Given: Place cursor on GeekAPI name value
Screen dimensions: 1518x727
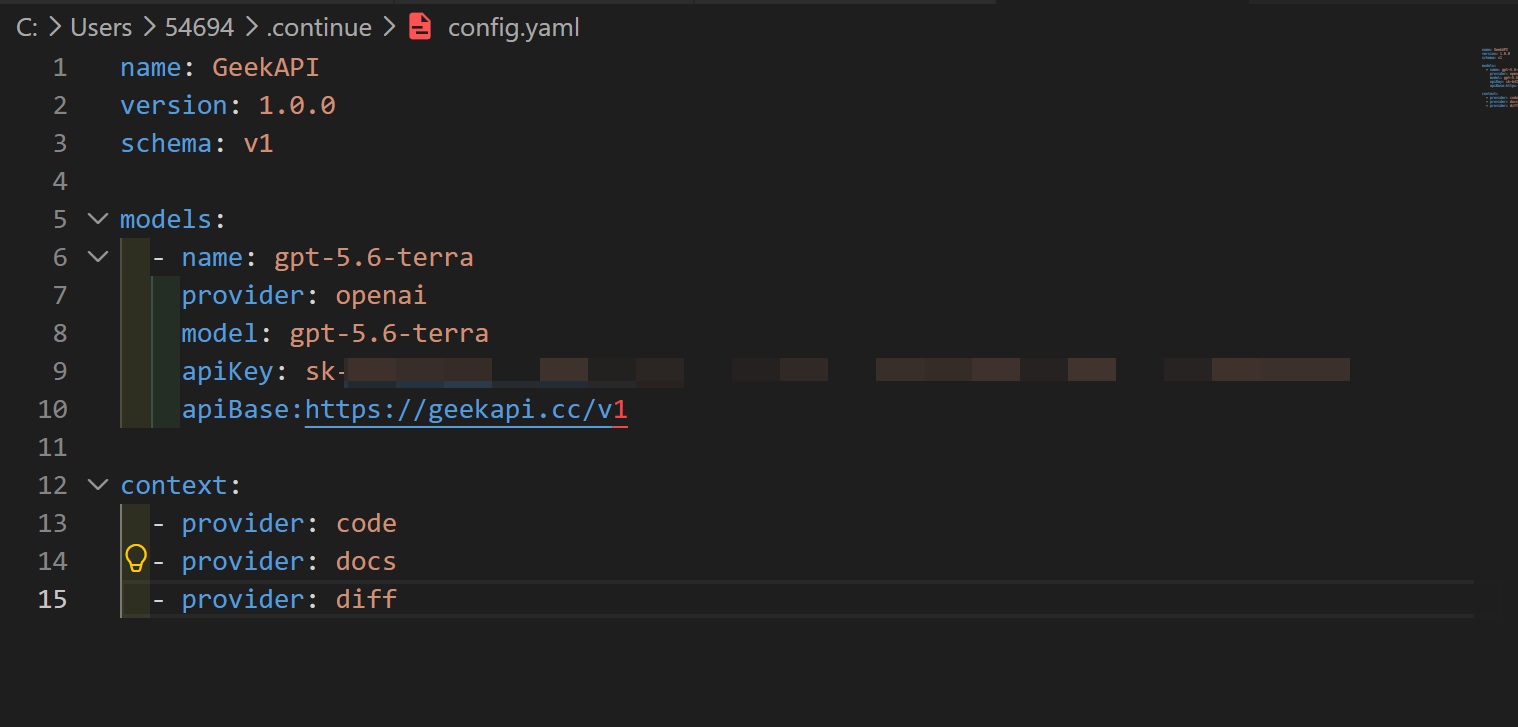Looking at the screenshot, I should pyautogui.click(x=266, y=67).
